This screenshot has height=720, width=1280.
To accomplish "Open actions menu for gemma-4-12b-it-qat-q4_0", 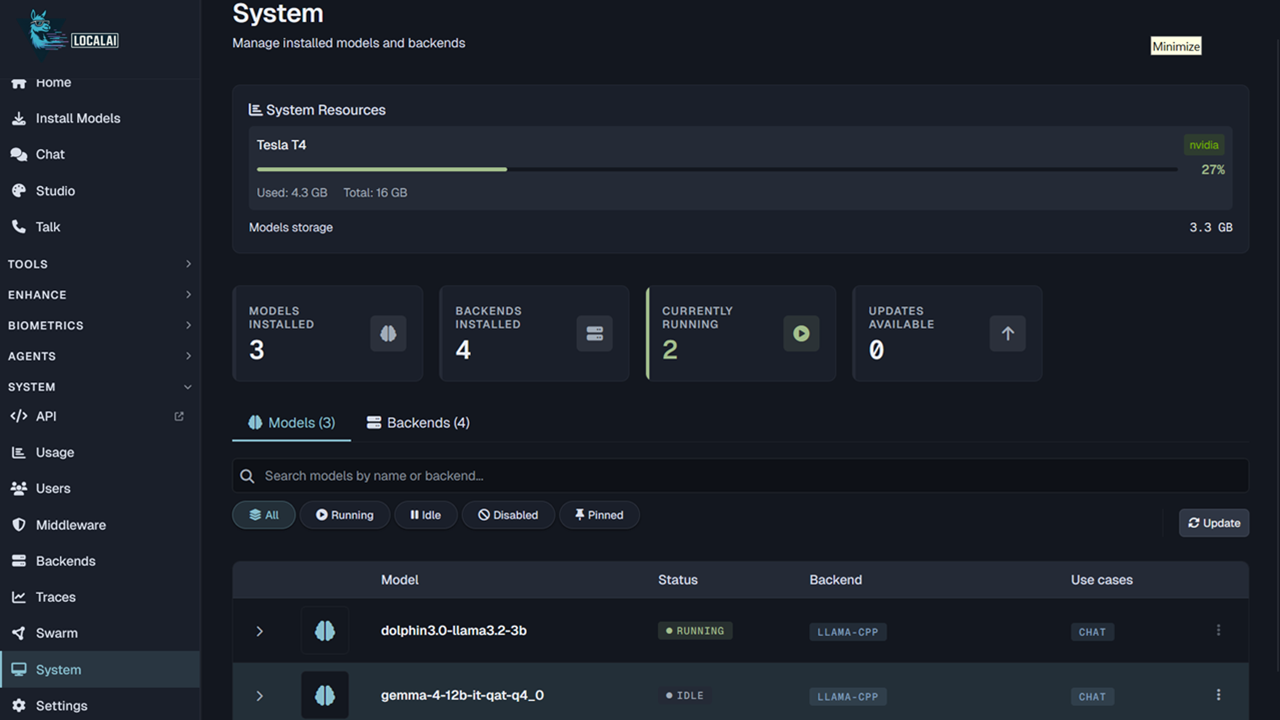I will [x=1218, y=695].
